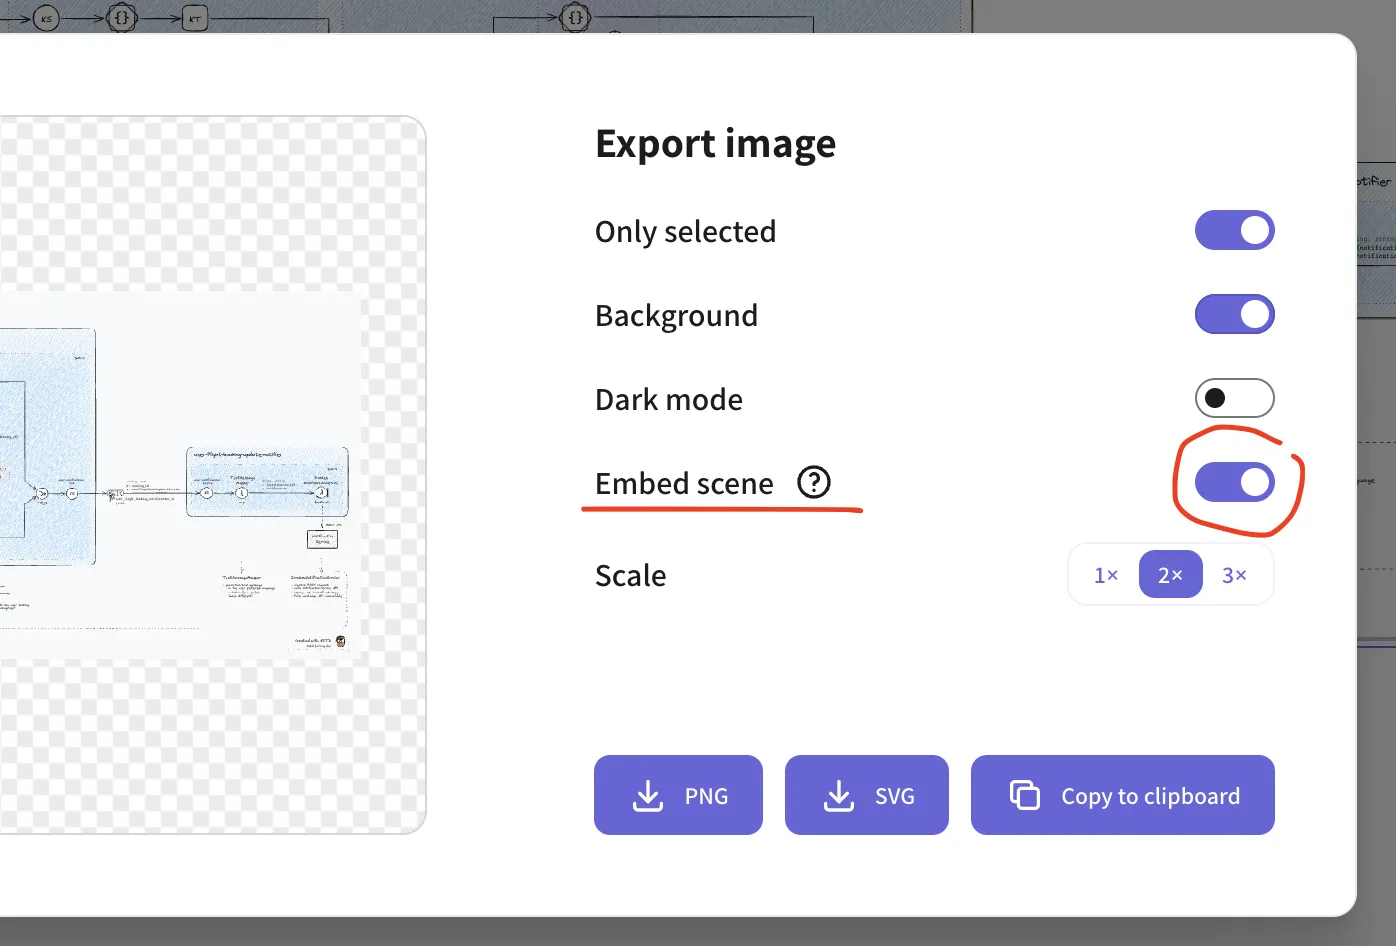The width and height of the screenshot is (1396, 946).
Task: Open the Embed scene help tooltip
Action: pyautogui.click(x=814, y=483)
